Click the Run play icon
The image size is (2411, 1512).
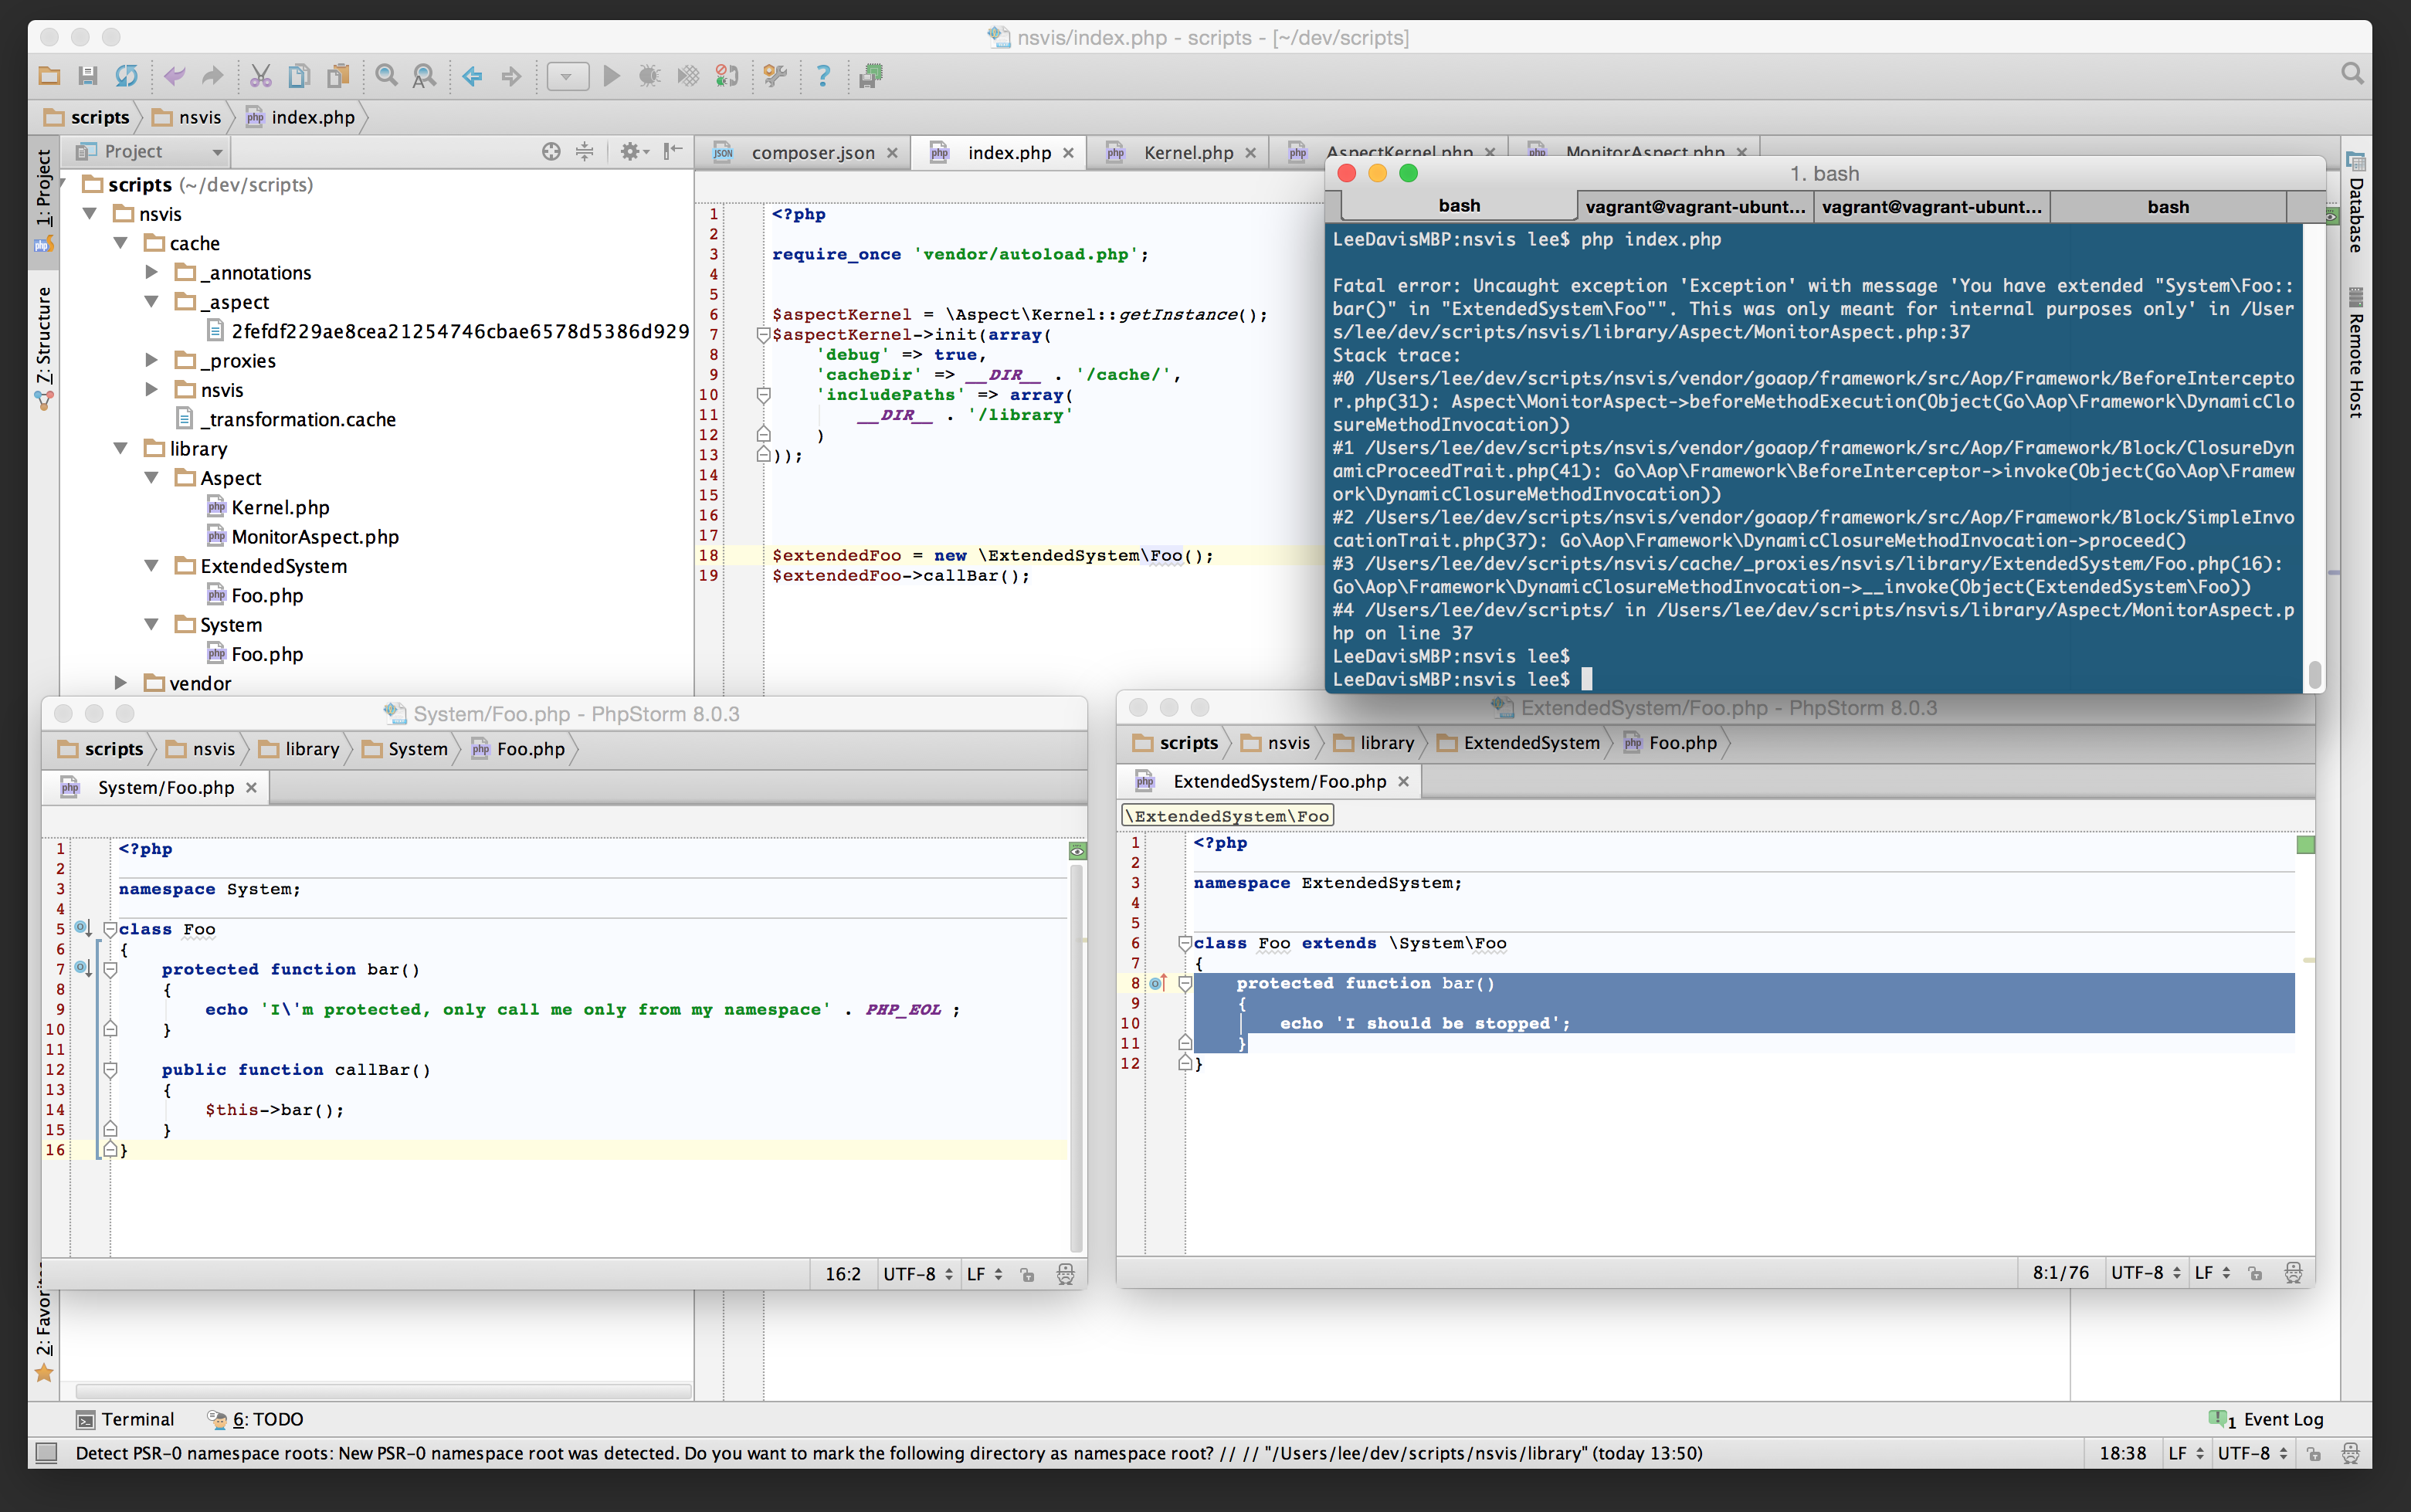pos(612,76)
